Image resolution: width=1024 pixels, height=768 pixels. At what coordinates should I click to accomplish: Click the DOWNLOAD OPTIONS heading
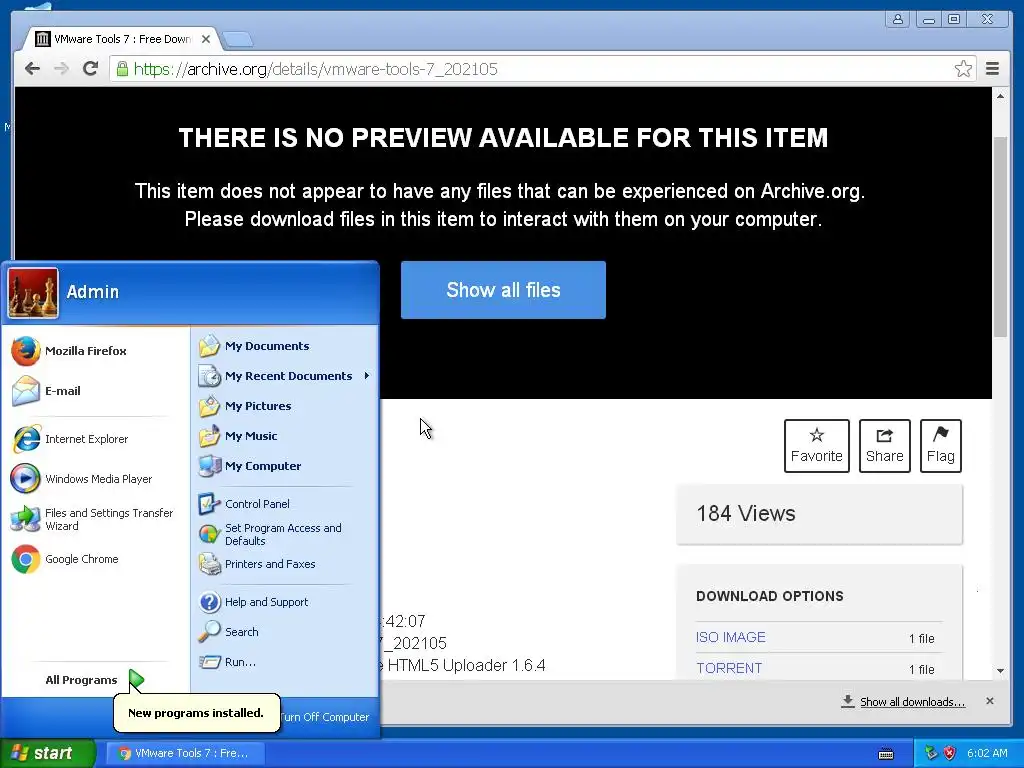[769, 596]
